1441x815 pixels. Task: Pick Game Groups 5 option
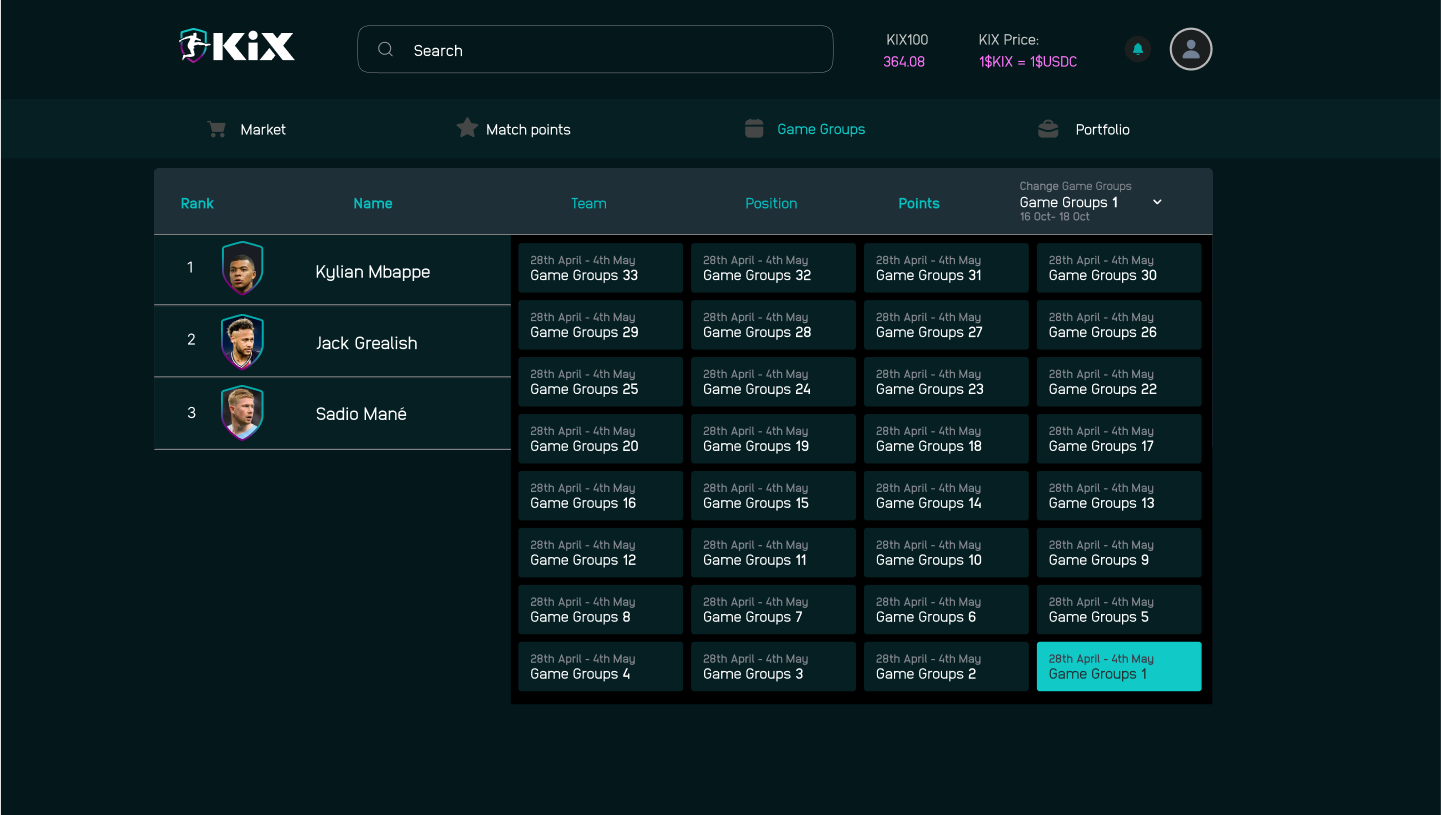tap(1119, 610)
